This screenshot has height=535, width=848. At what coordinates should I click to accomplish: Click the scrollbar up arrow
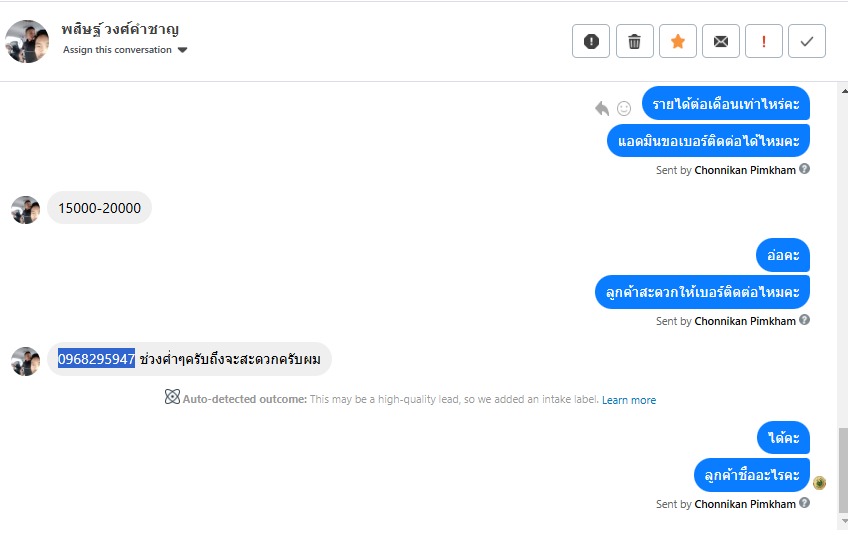(x=842, y=91)
